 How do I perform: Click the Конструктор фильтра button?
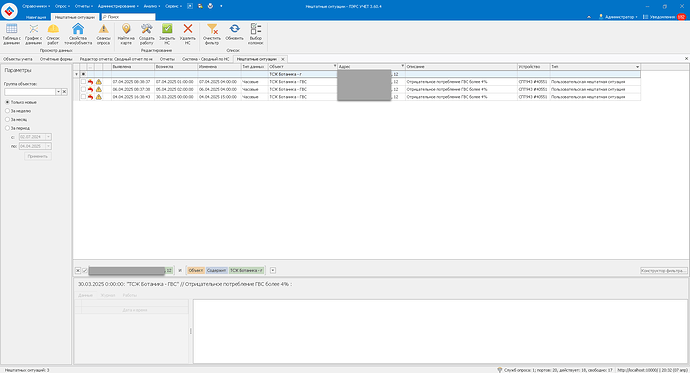point(664,271)
